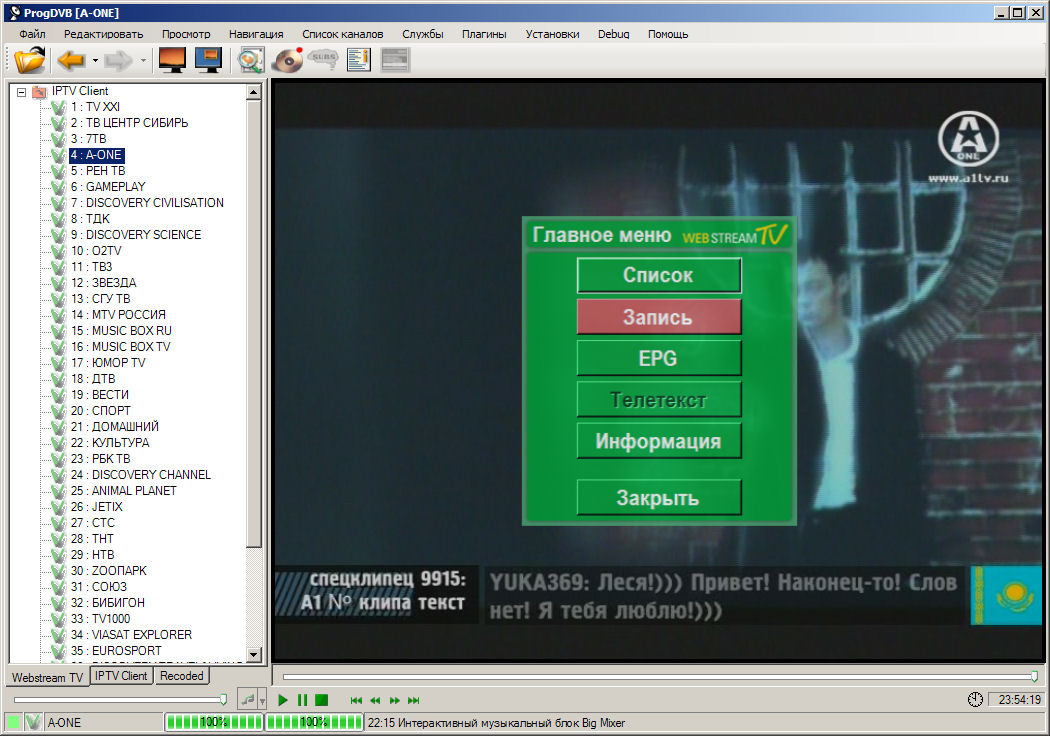Click the check icon beside EUROSPORT
Screen dimensions: 1050x736
(58, 651)
